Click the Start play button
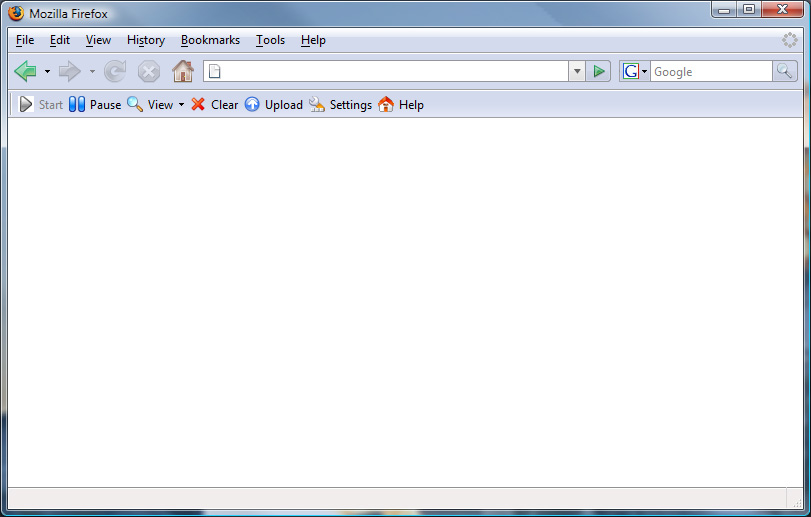This screenshot has height=517, width=811. 40,104
